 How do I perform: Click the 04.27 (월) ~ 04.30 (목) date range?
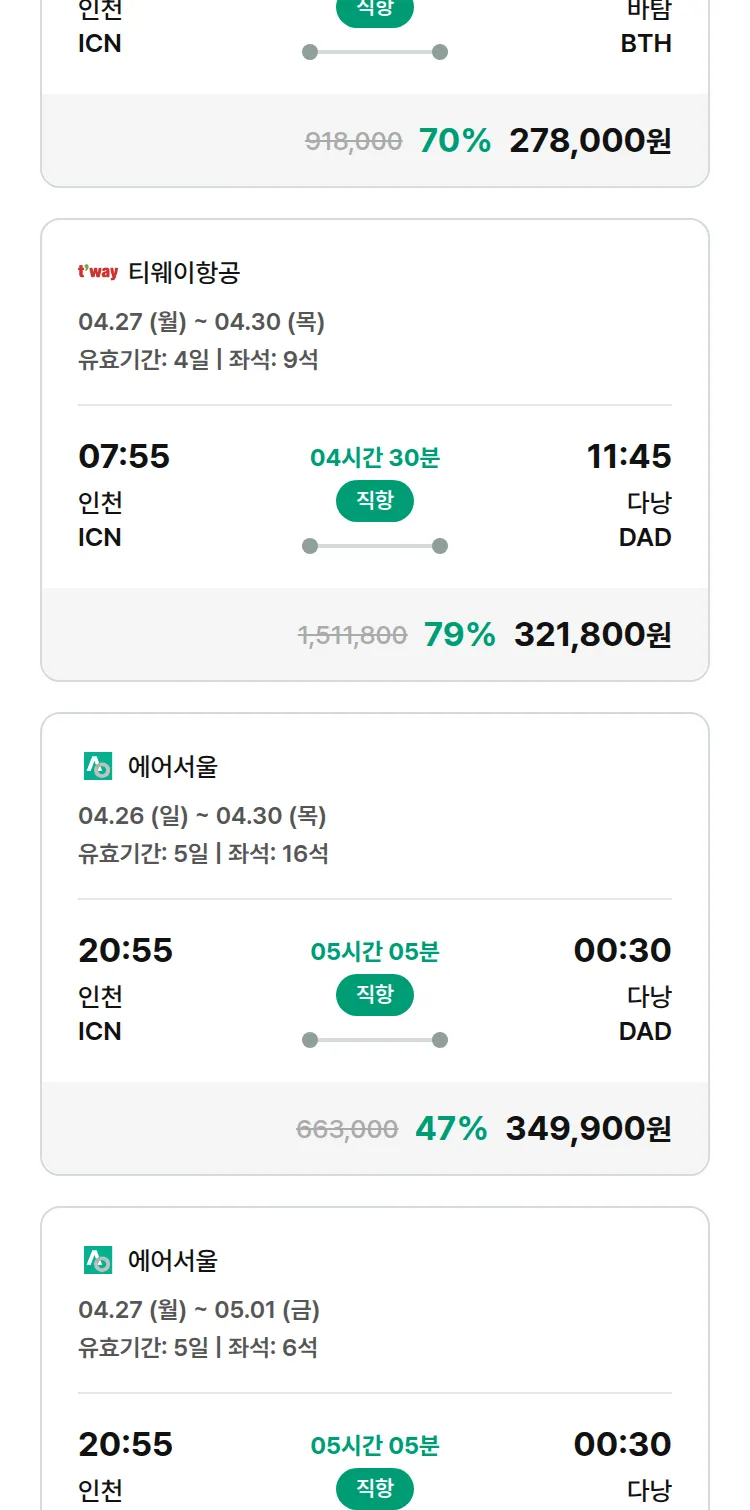pos(201,322)
